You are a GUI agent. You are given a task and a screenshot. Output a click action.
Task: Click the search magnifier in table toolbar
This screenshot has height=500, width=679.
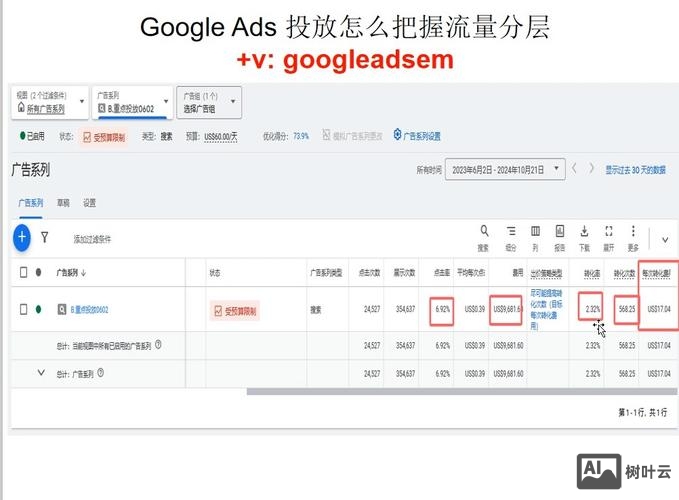click(484, 231)
